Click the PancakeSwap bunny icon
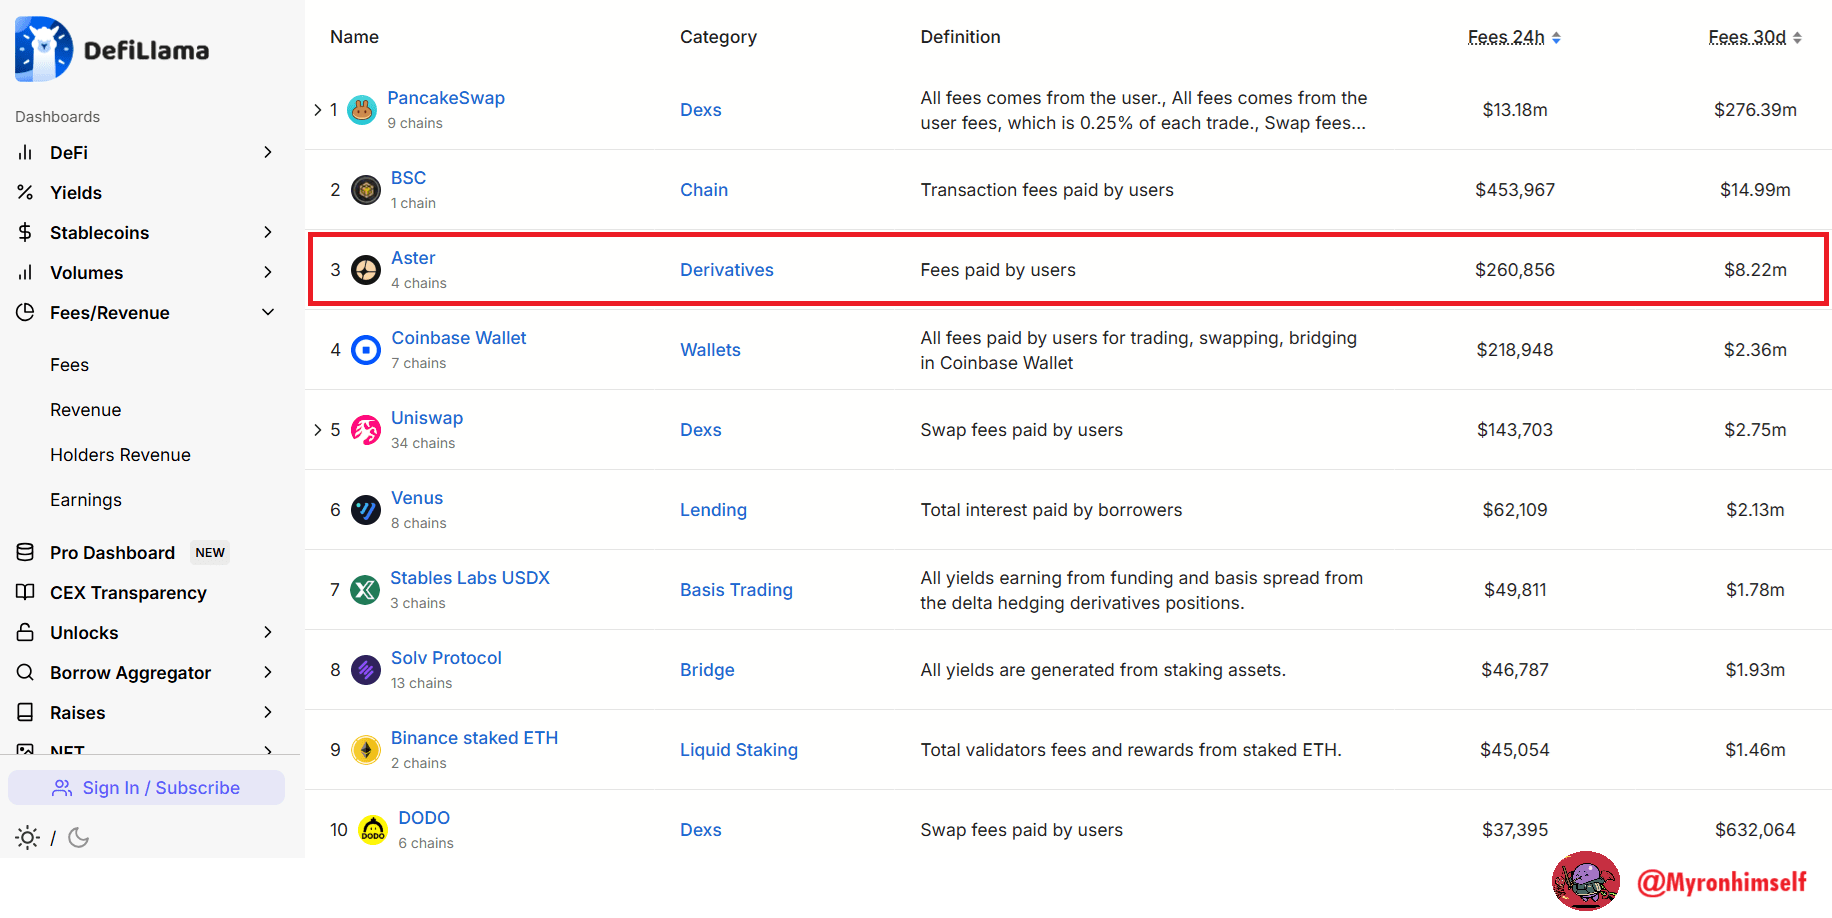 pyautogui.click(x=362, y=110)
